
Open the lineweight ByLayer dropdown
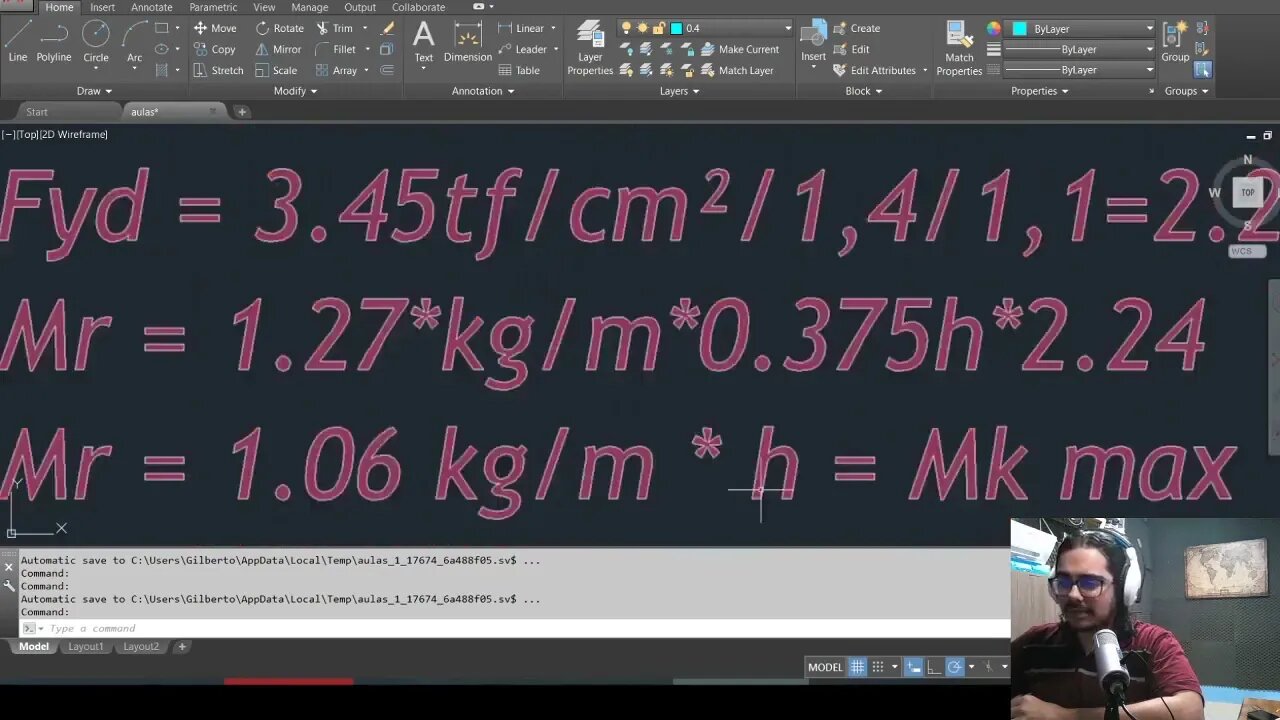coord(1080,49)
